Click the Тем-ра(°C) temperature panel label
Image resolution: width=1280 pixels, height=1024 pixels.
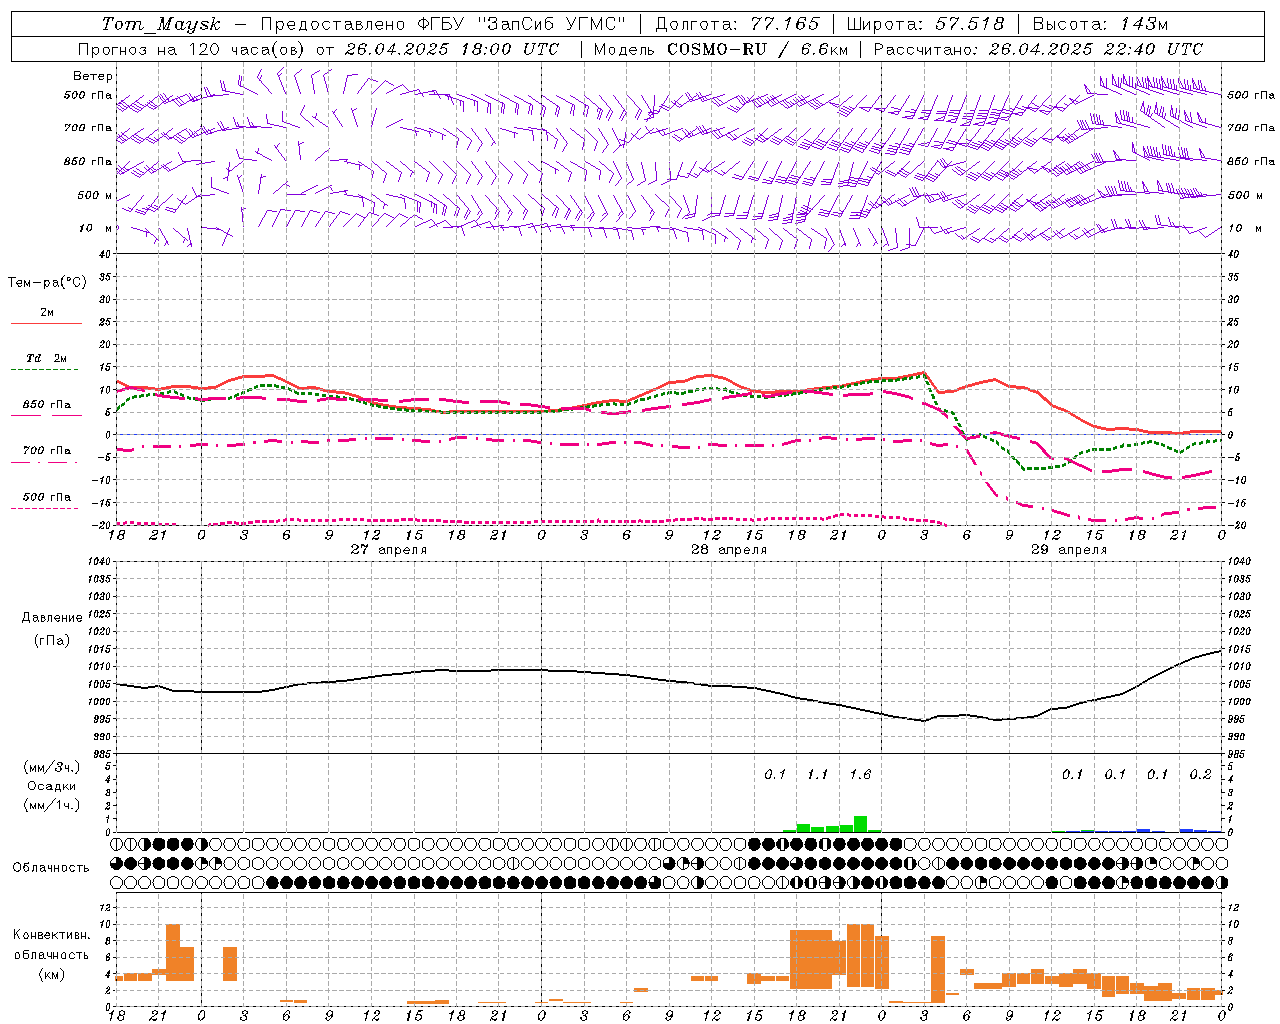[x=47, y=283]
